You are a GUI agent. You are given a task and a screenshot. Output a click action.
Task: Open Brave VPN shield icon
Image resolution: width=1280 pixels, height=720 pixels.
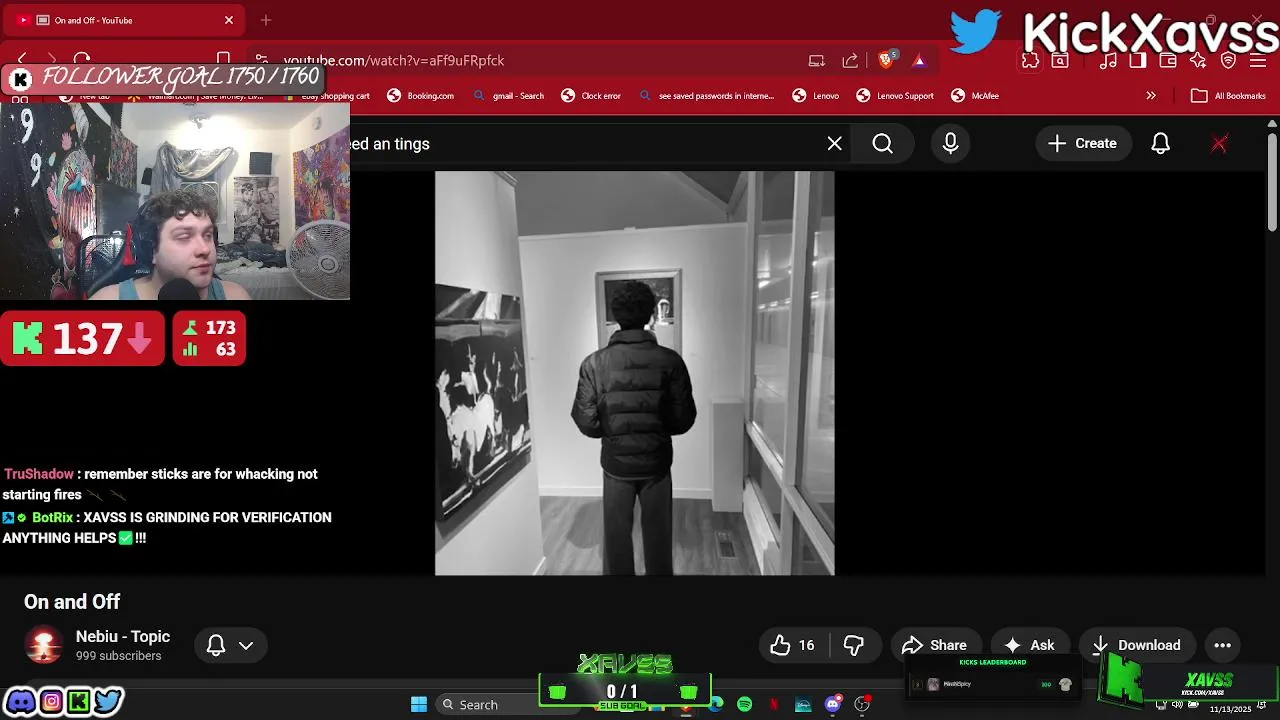(x=1229, y=60)
